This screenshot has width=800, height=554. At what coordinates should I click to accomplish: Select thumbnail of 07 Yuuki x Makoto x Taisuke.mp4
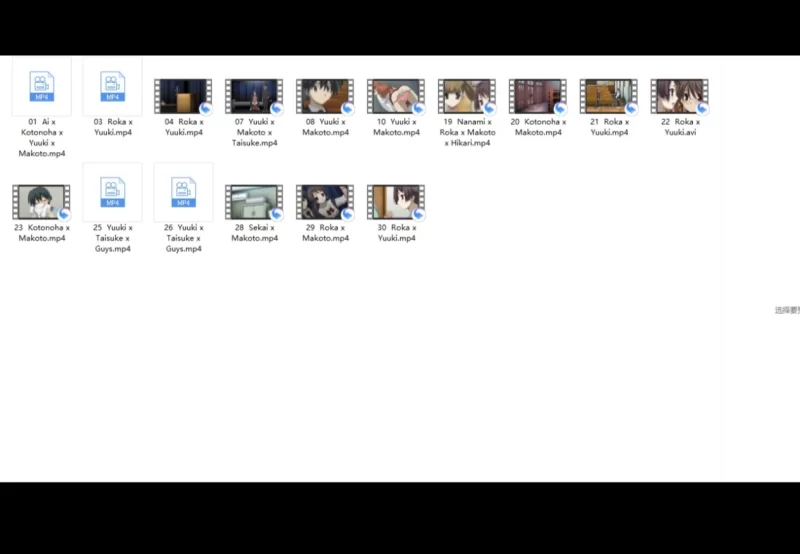254,96
